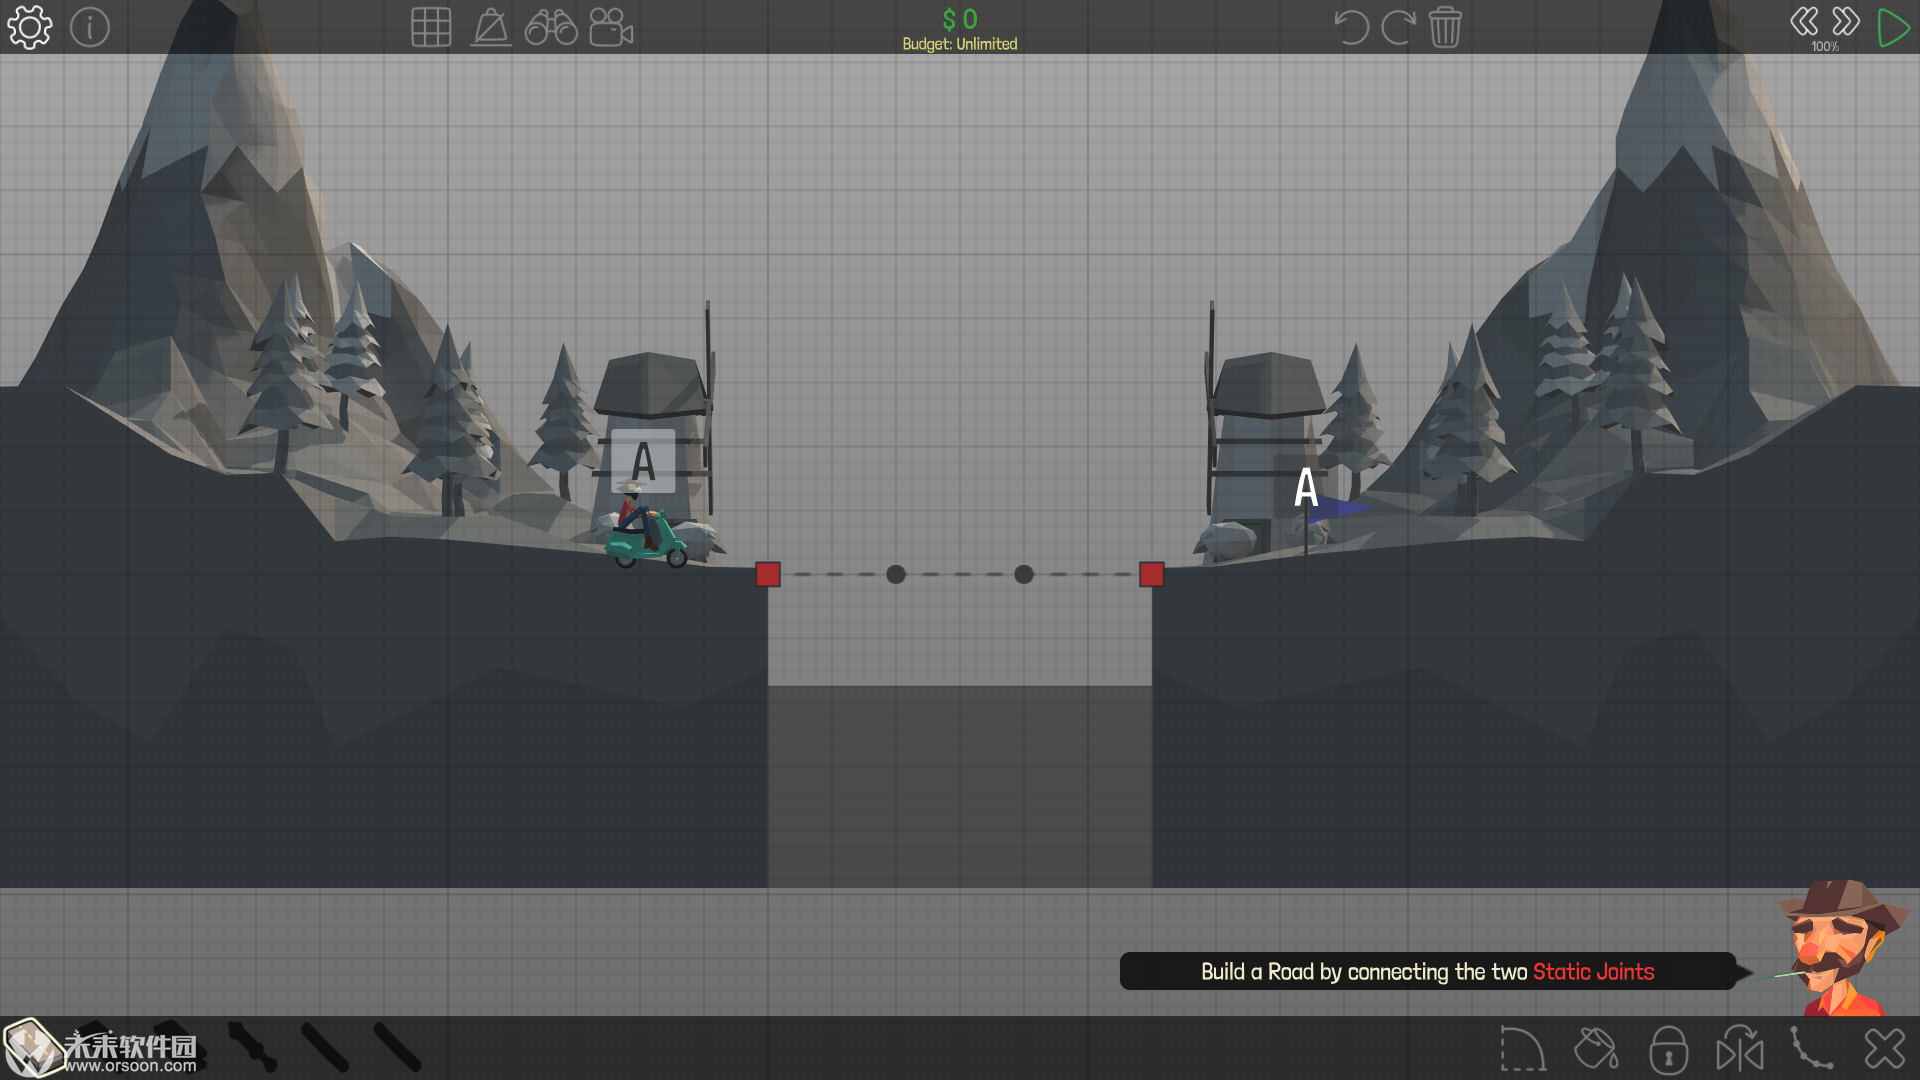Open the settings gear menu

coord(30,27)
